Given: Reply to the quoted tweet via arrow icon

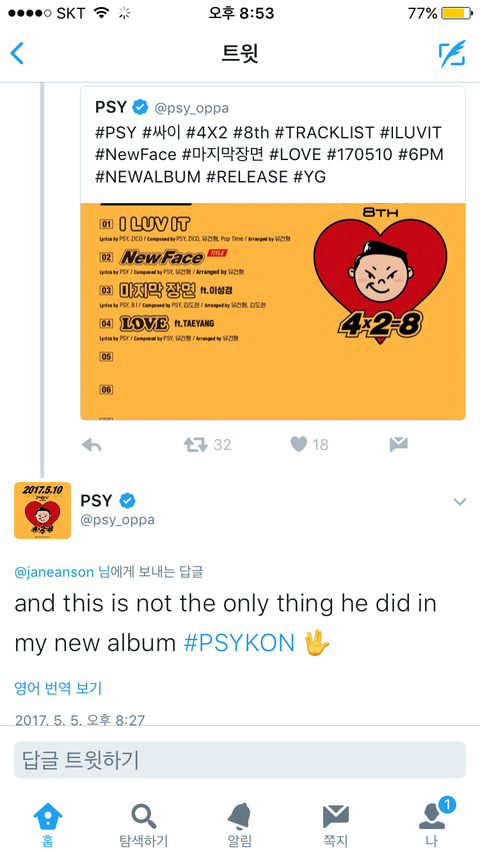Looking at the screenshot, I should coord(92,445).
